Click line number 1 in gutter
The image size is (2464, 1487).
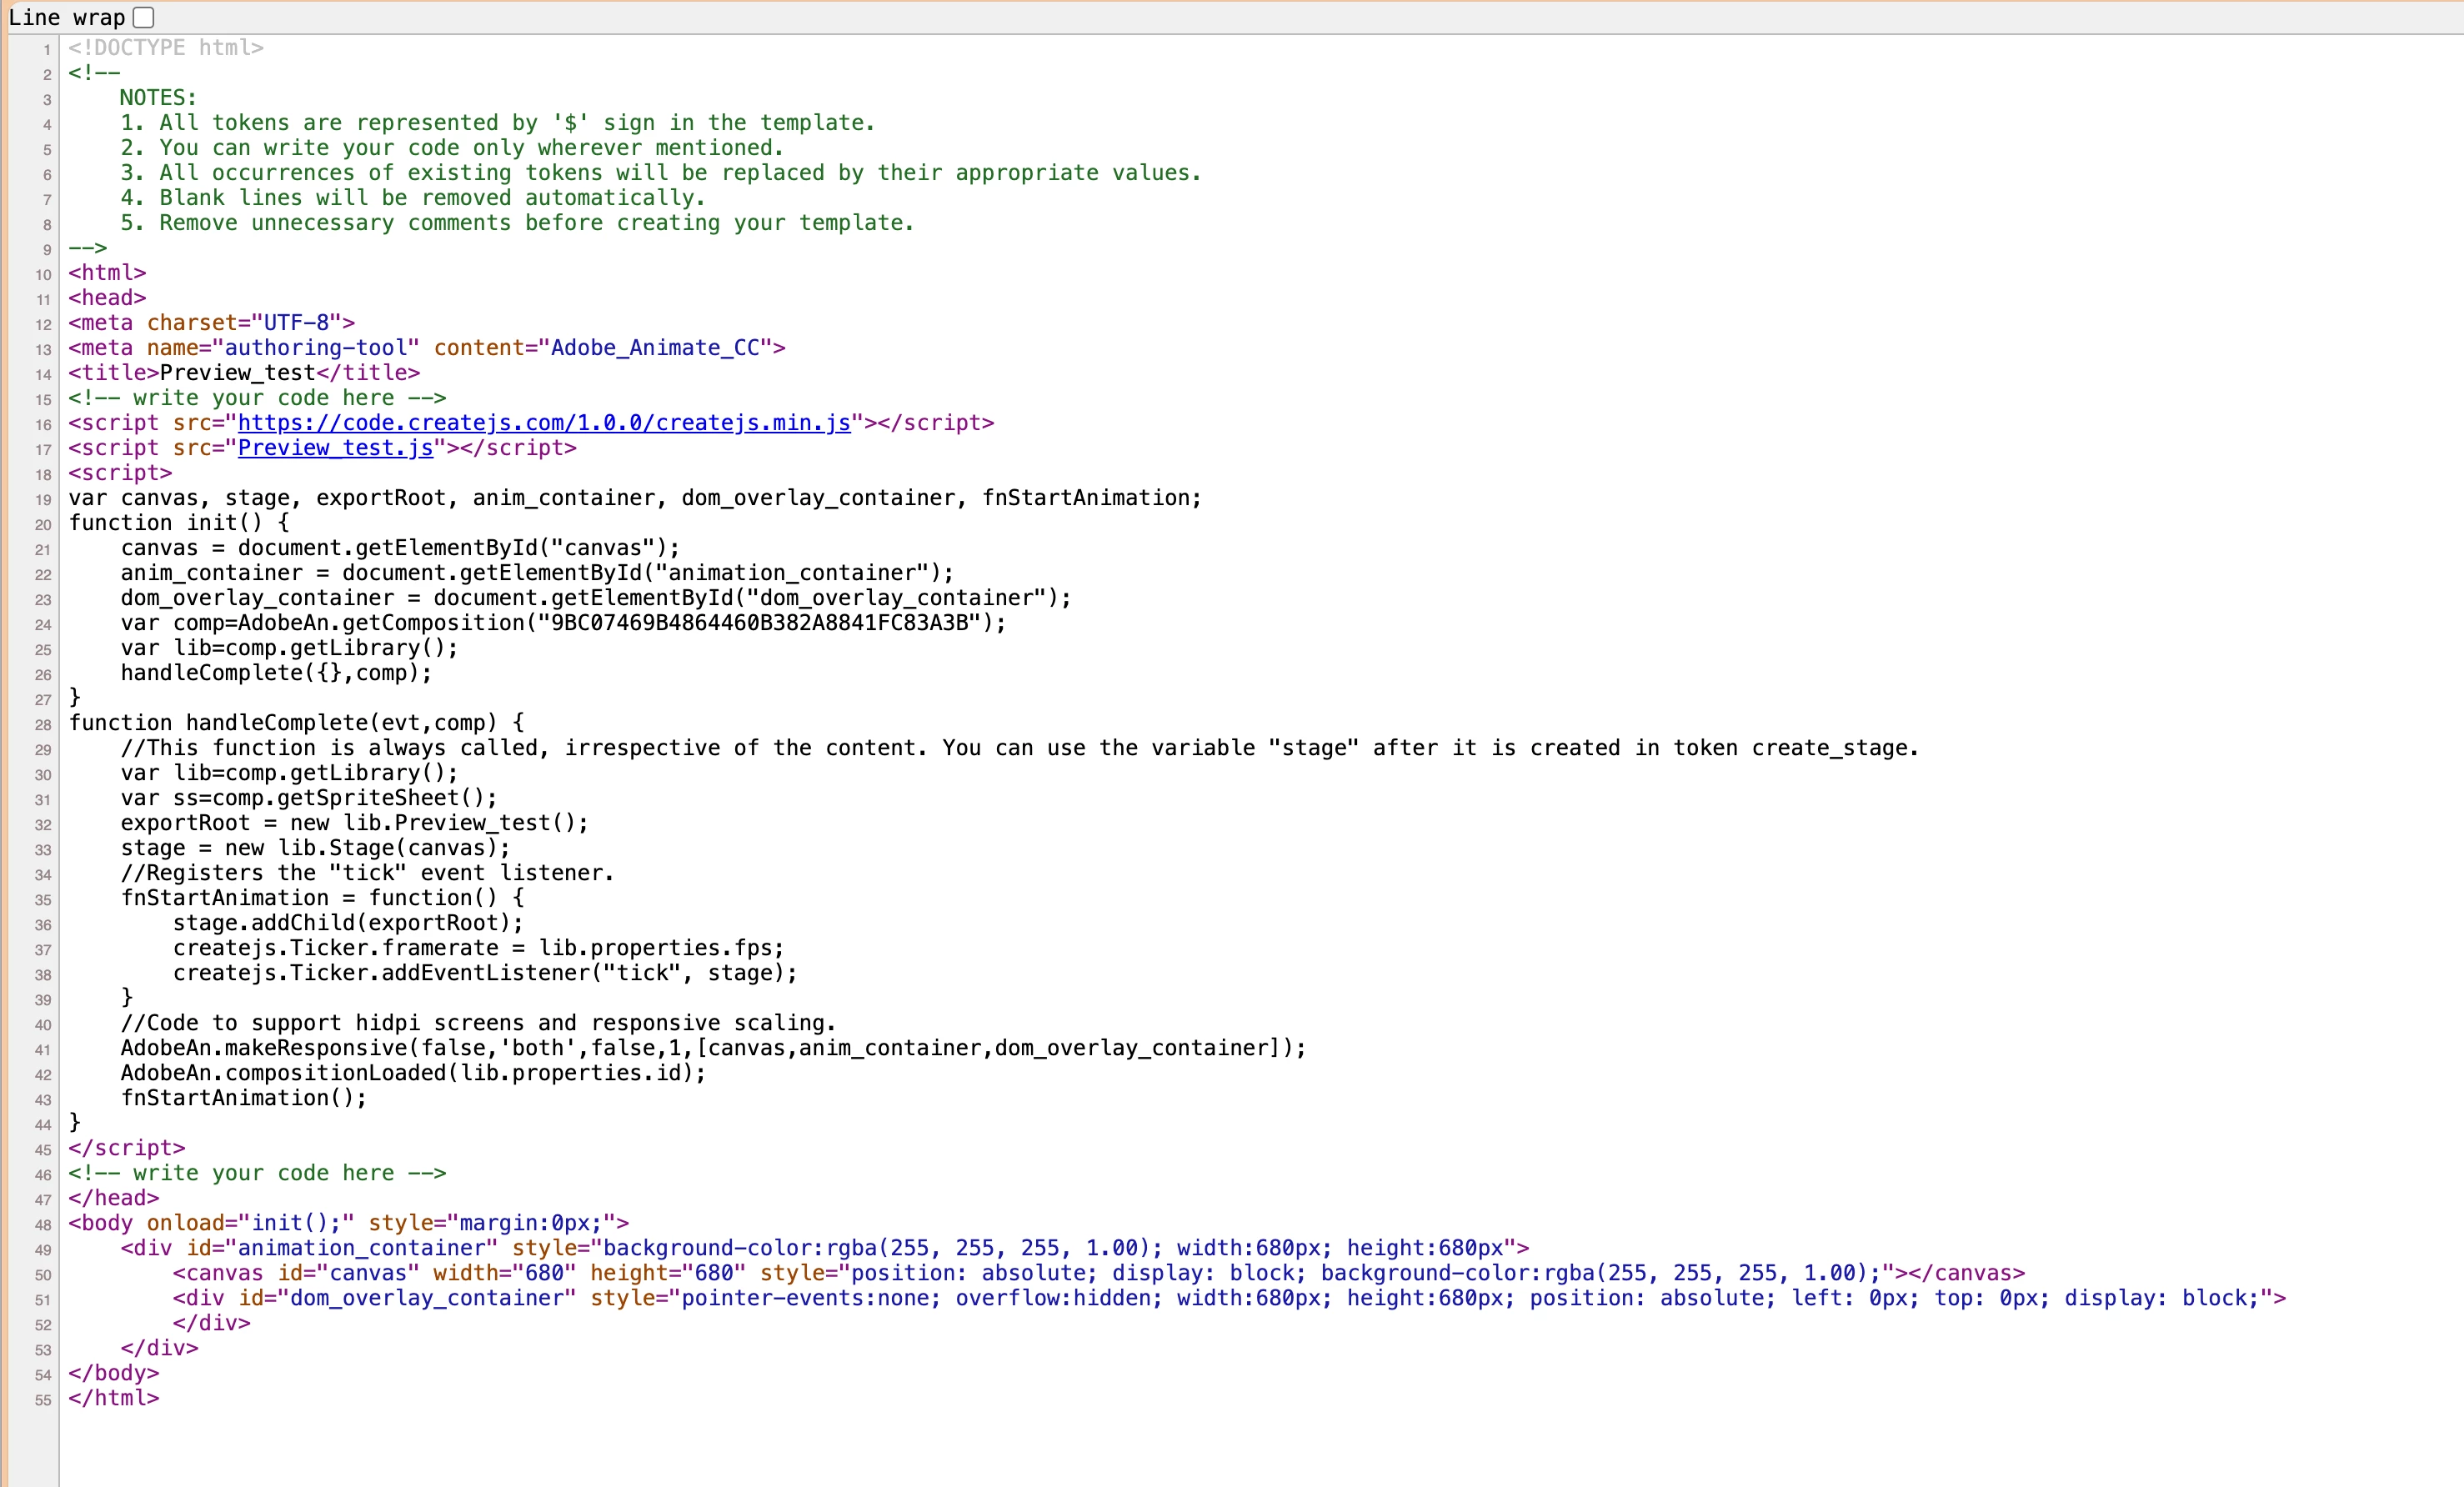(x=46, y=49)
